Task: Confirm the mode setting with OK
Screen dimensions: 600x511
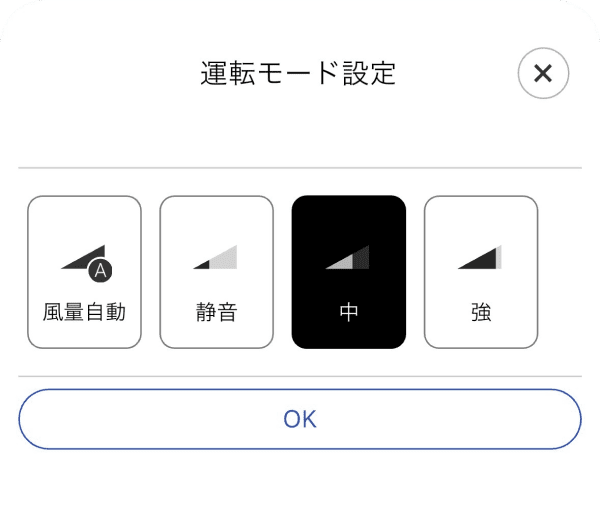Action: [x=299, y=418]
